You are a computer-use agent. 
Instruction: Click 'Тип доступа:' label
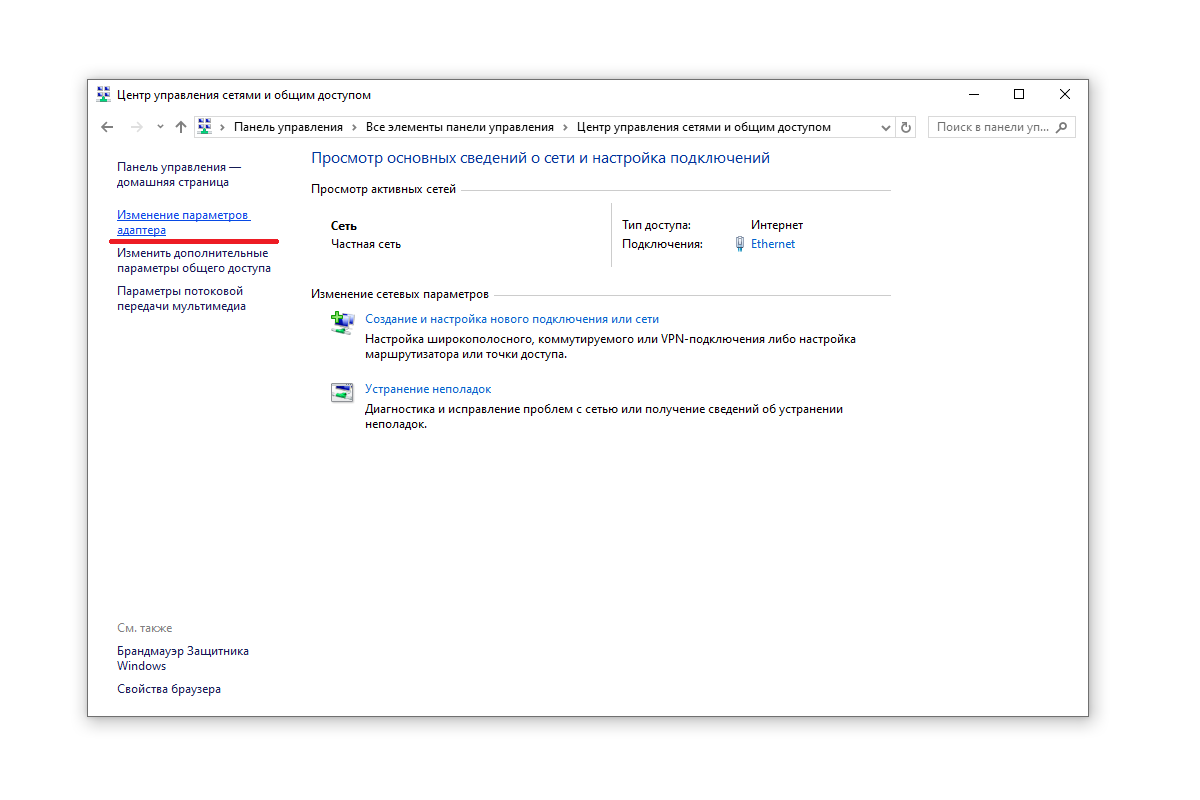click(x=656, y=225)
